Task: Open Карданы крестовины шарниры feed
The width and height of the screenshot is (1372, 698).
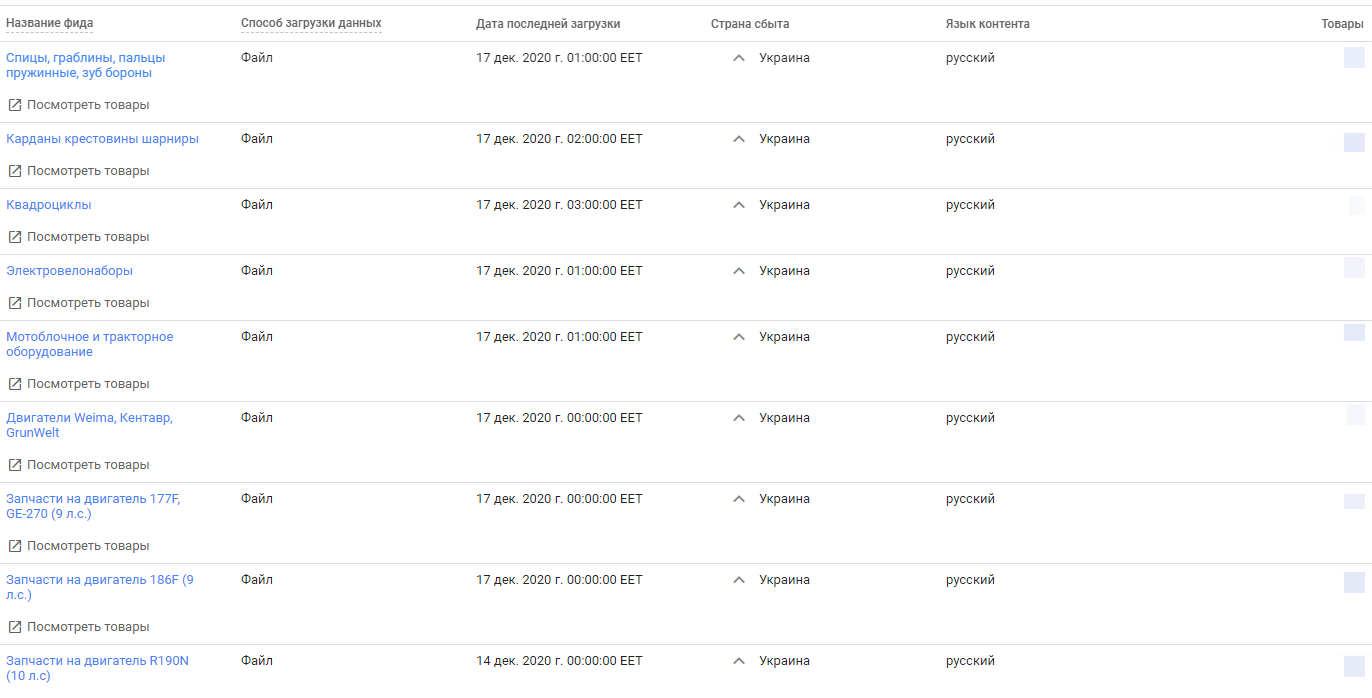Action: point(102,139)
